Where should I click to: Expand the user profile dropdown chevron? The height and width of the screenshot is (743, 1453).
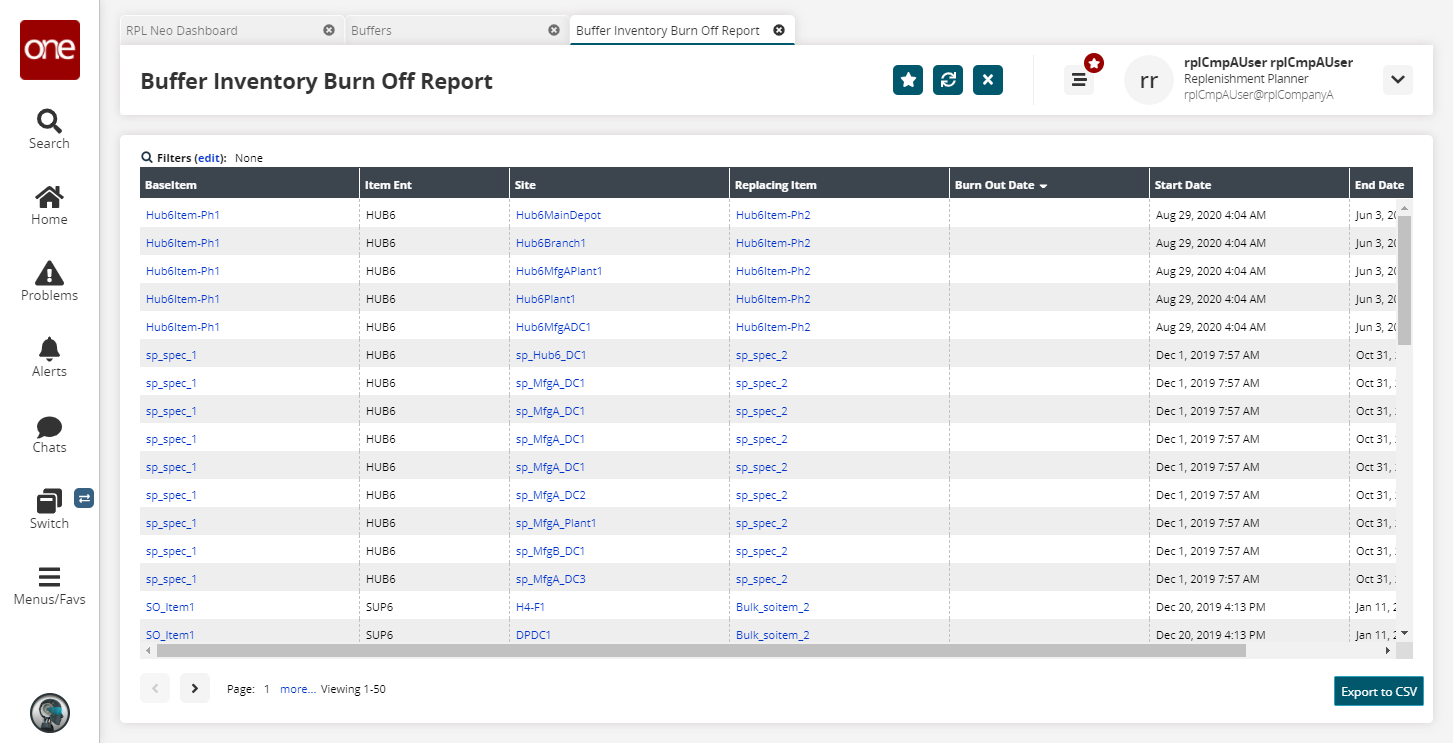[1397, 80]
